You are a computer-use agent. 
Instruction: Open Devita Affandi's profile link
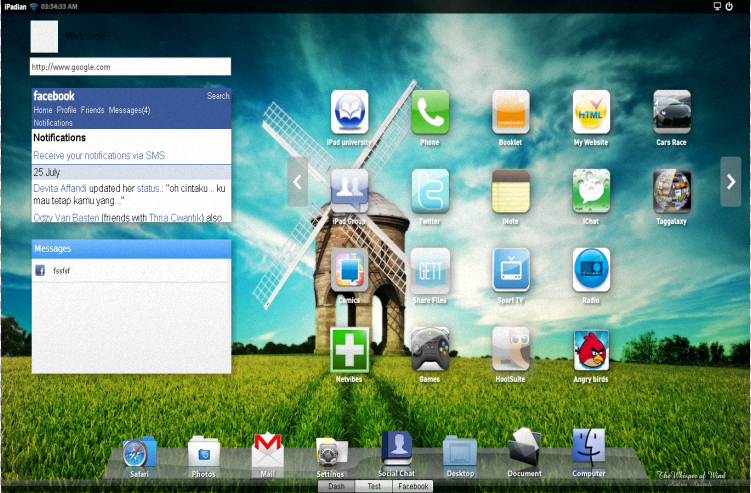tap(60, 188)
